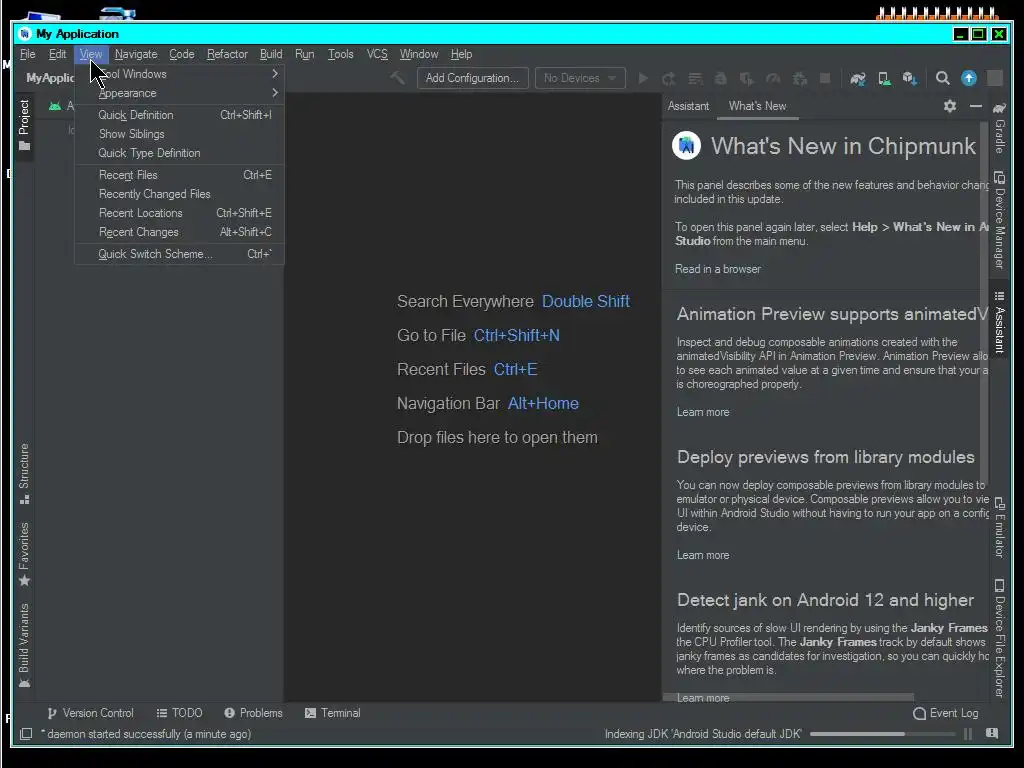The image size is (1024, 768).
Task: Open the Build Variants tool window
Action: coord(24,645)
